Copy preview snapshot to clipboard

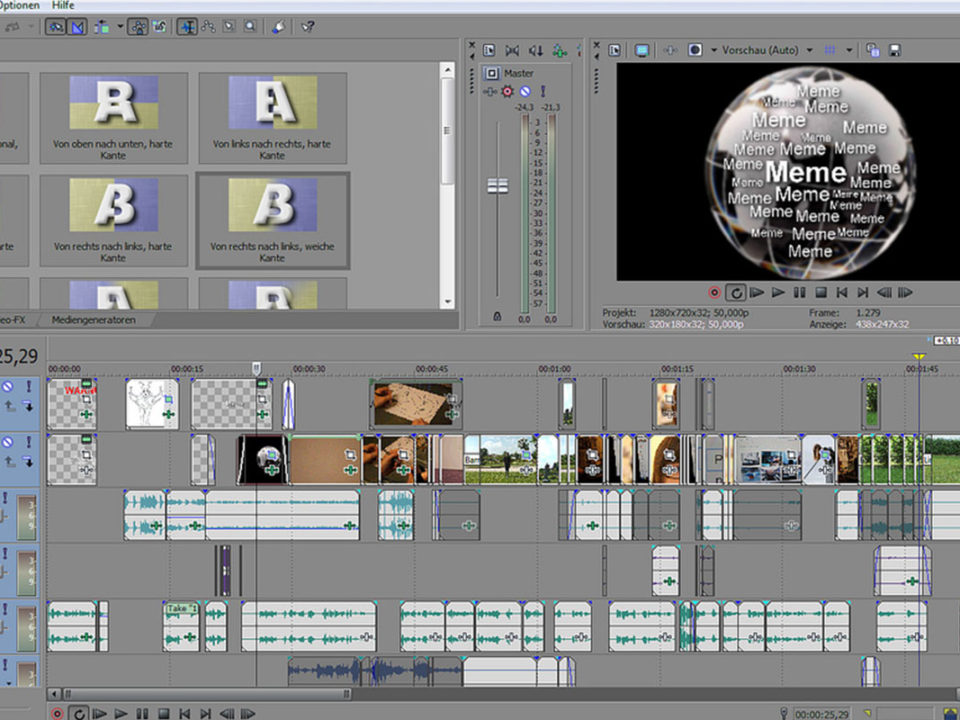(872, 50)
